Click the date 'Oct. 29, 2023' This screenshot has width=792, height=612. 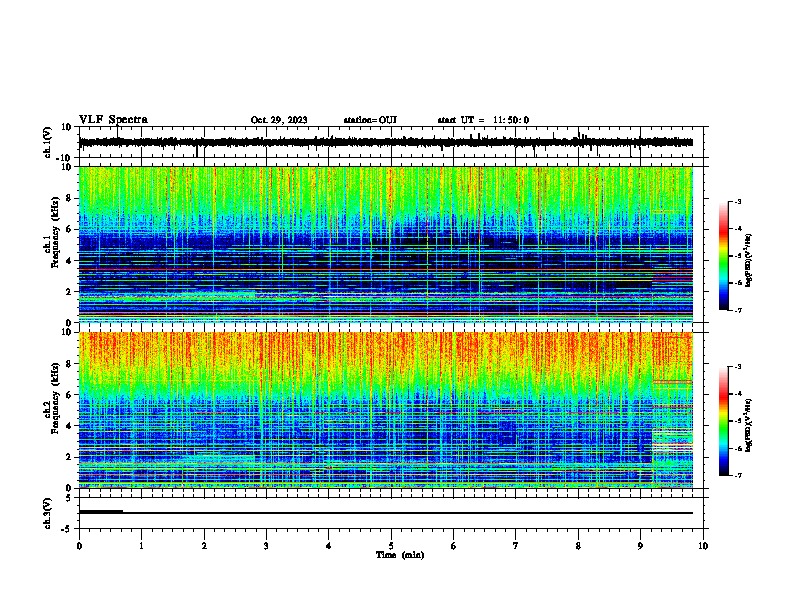click(279, 120)
